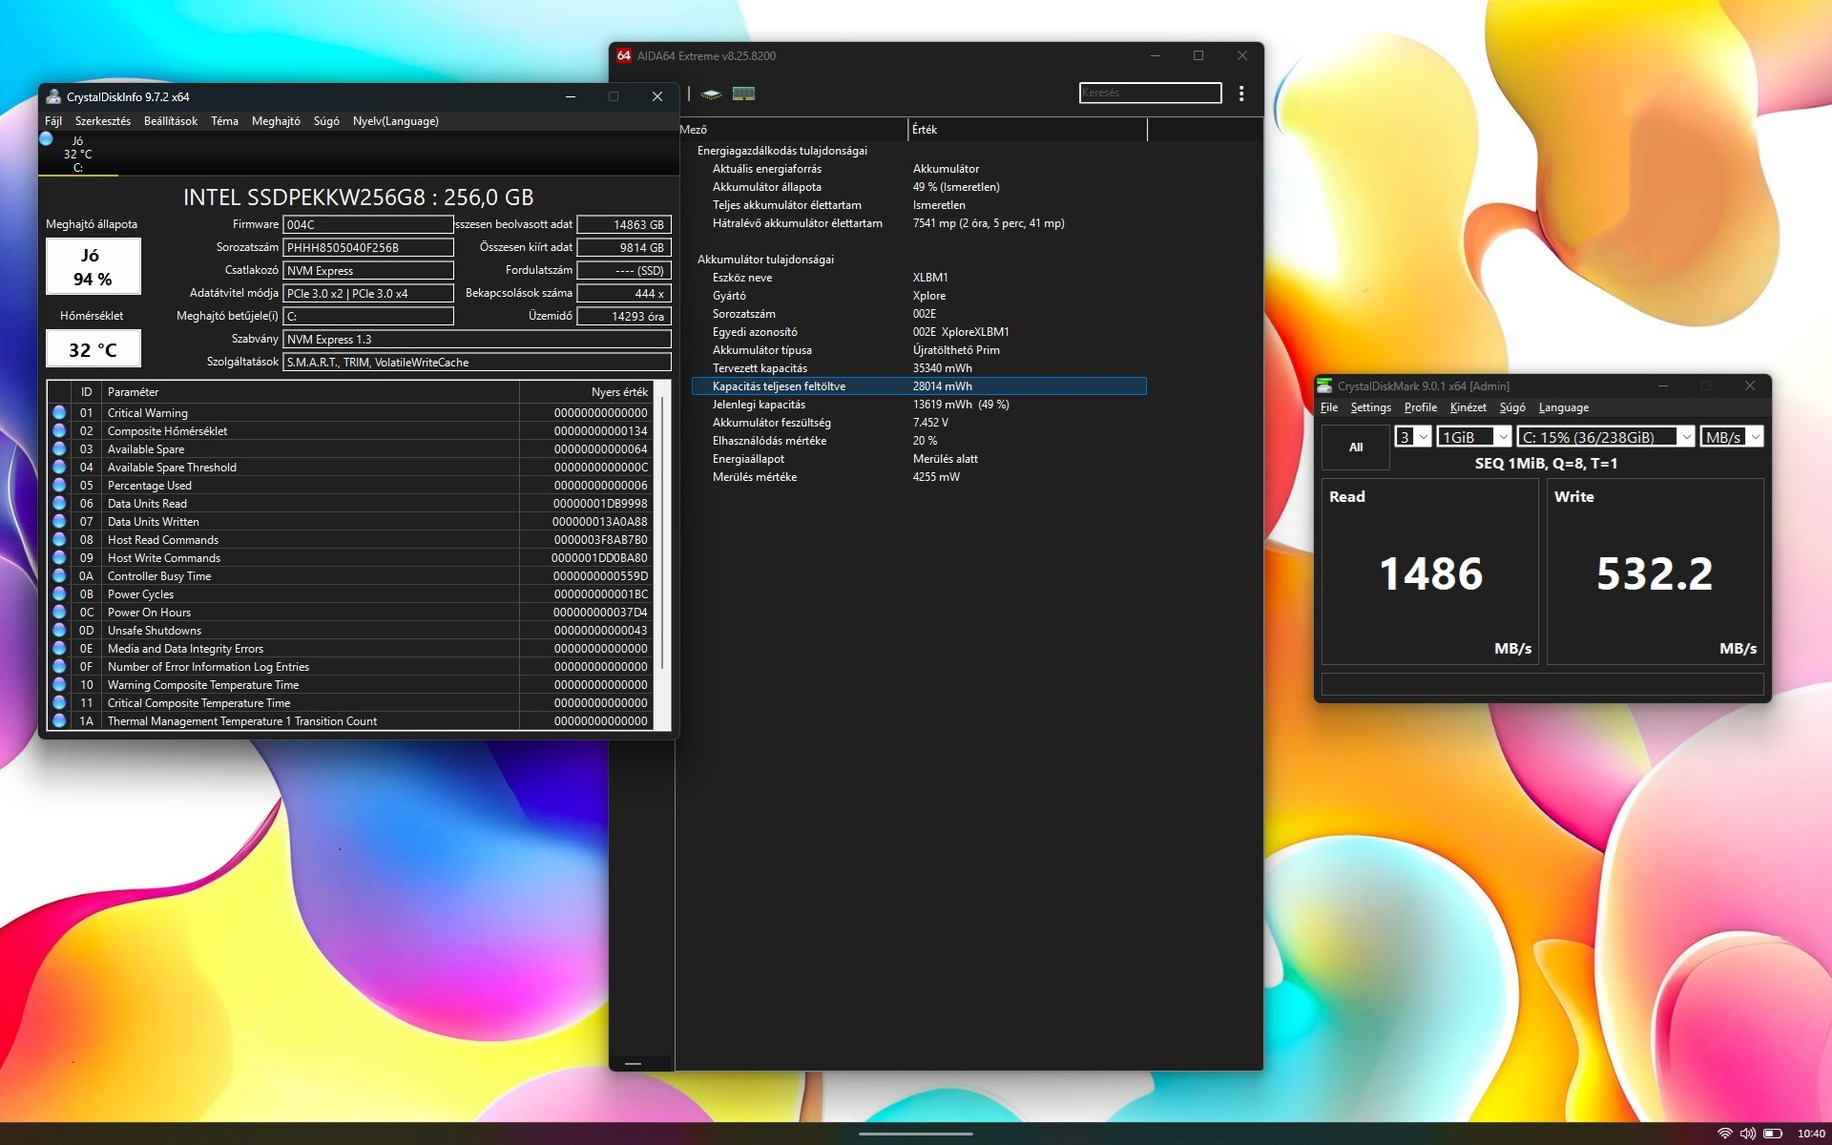The image size is (1832, 1145).
Task: Click the serial number field PHHH8505040F256B
Action: (368, 247)
